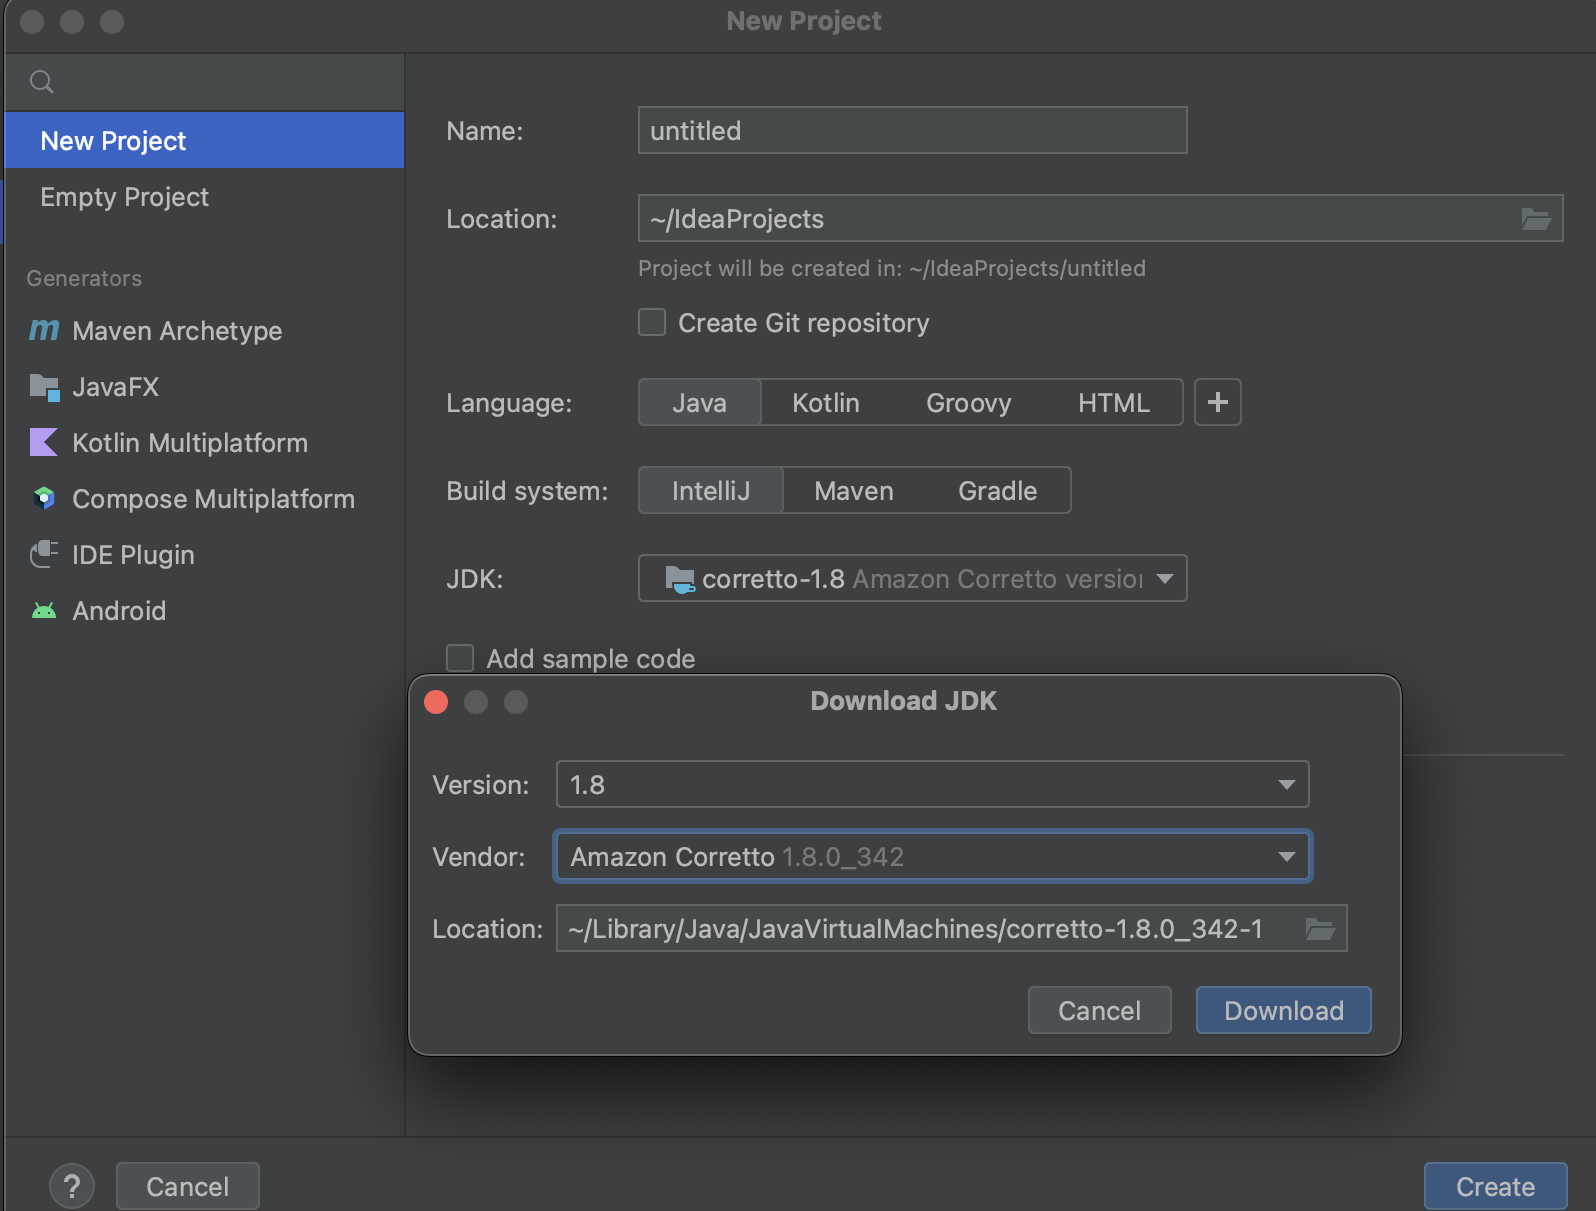Choose Compose Multiplatform generator
The image size is (1596, 1211).
click(x=204, y=498)
